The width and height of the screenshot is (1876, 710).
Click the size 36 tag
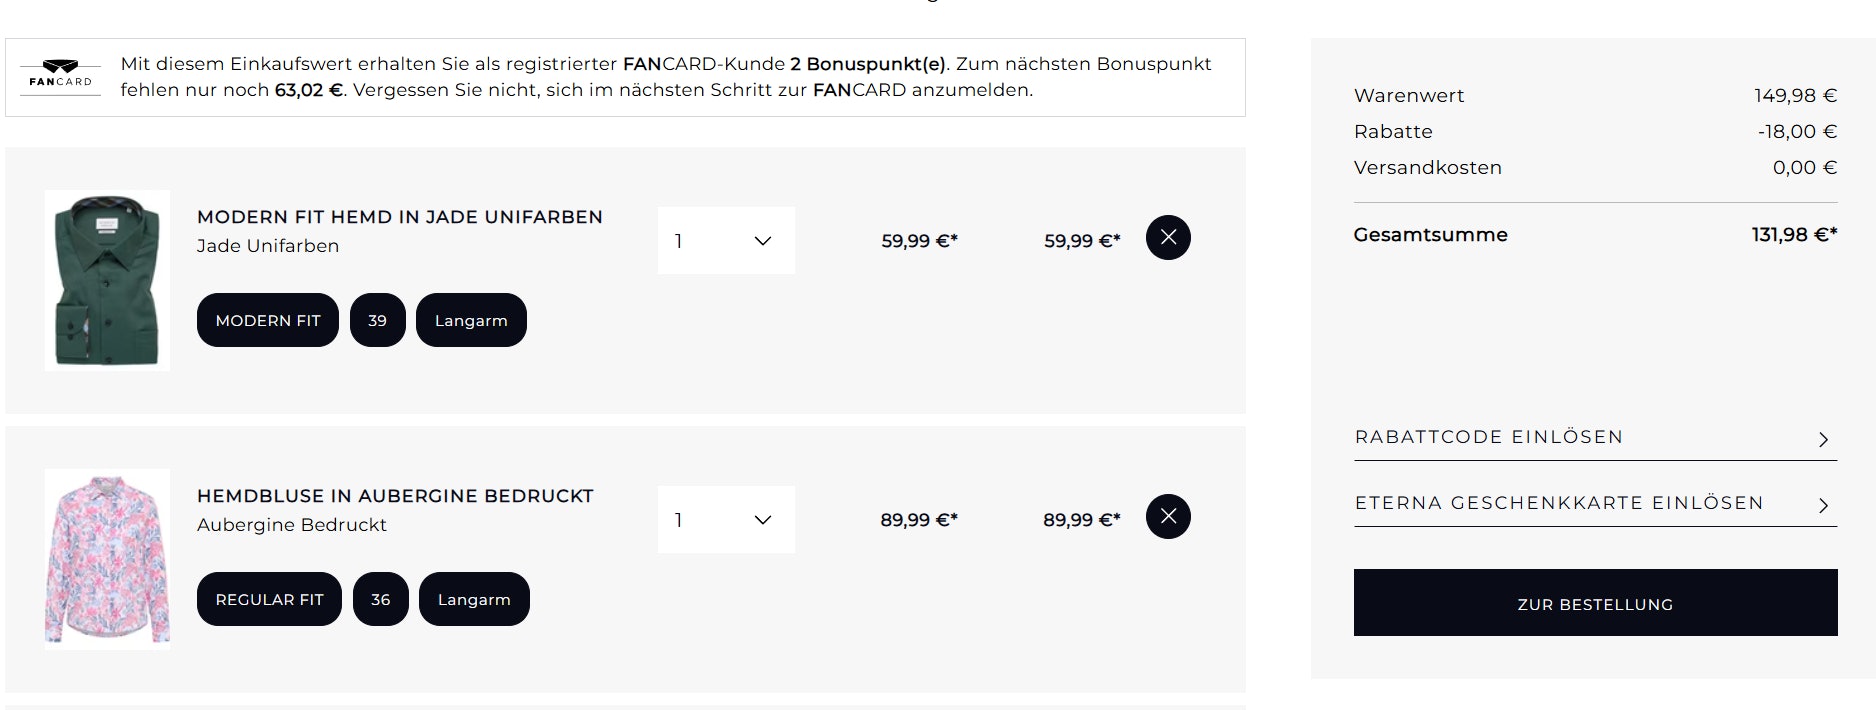(x=380, y=599)
